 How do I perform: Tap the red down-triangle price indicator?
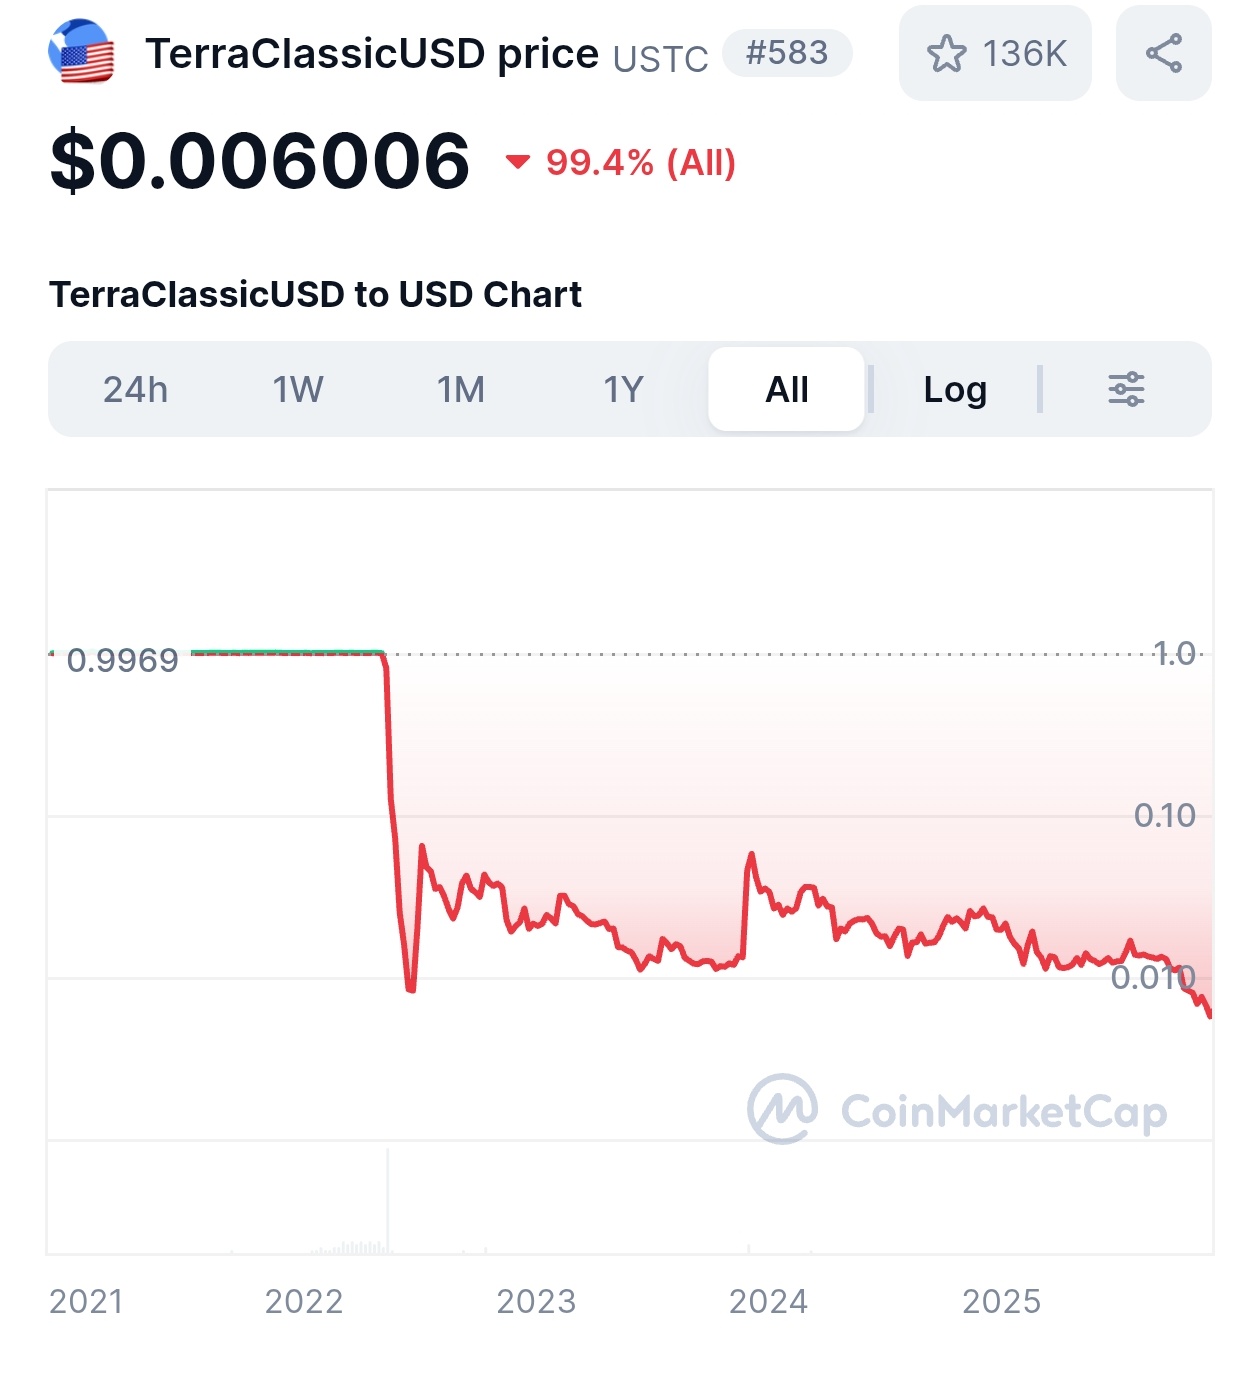coord(517,162)
